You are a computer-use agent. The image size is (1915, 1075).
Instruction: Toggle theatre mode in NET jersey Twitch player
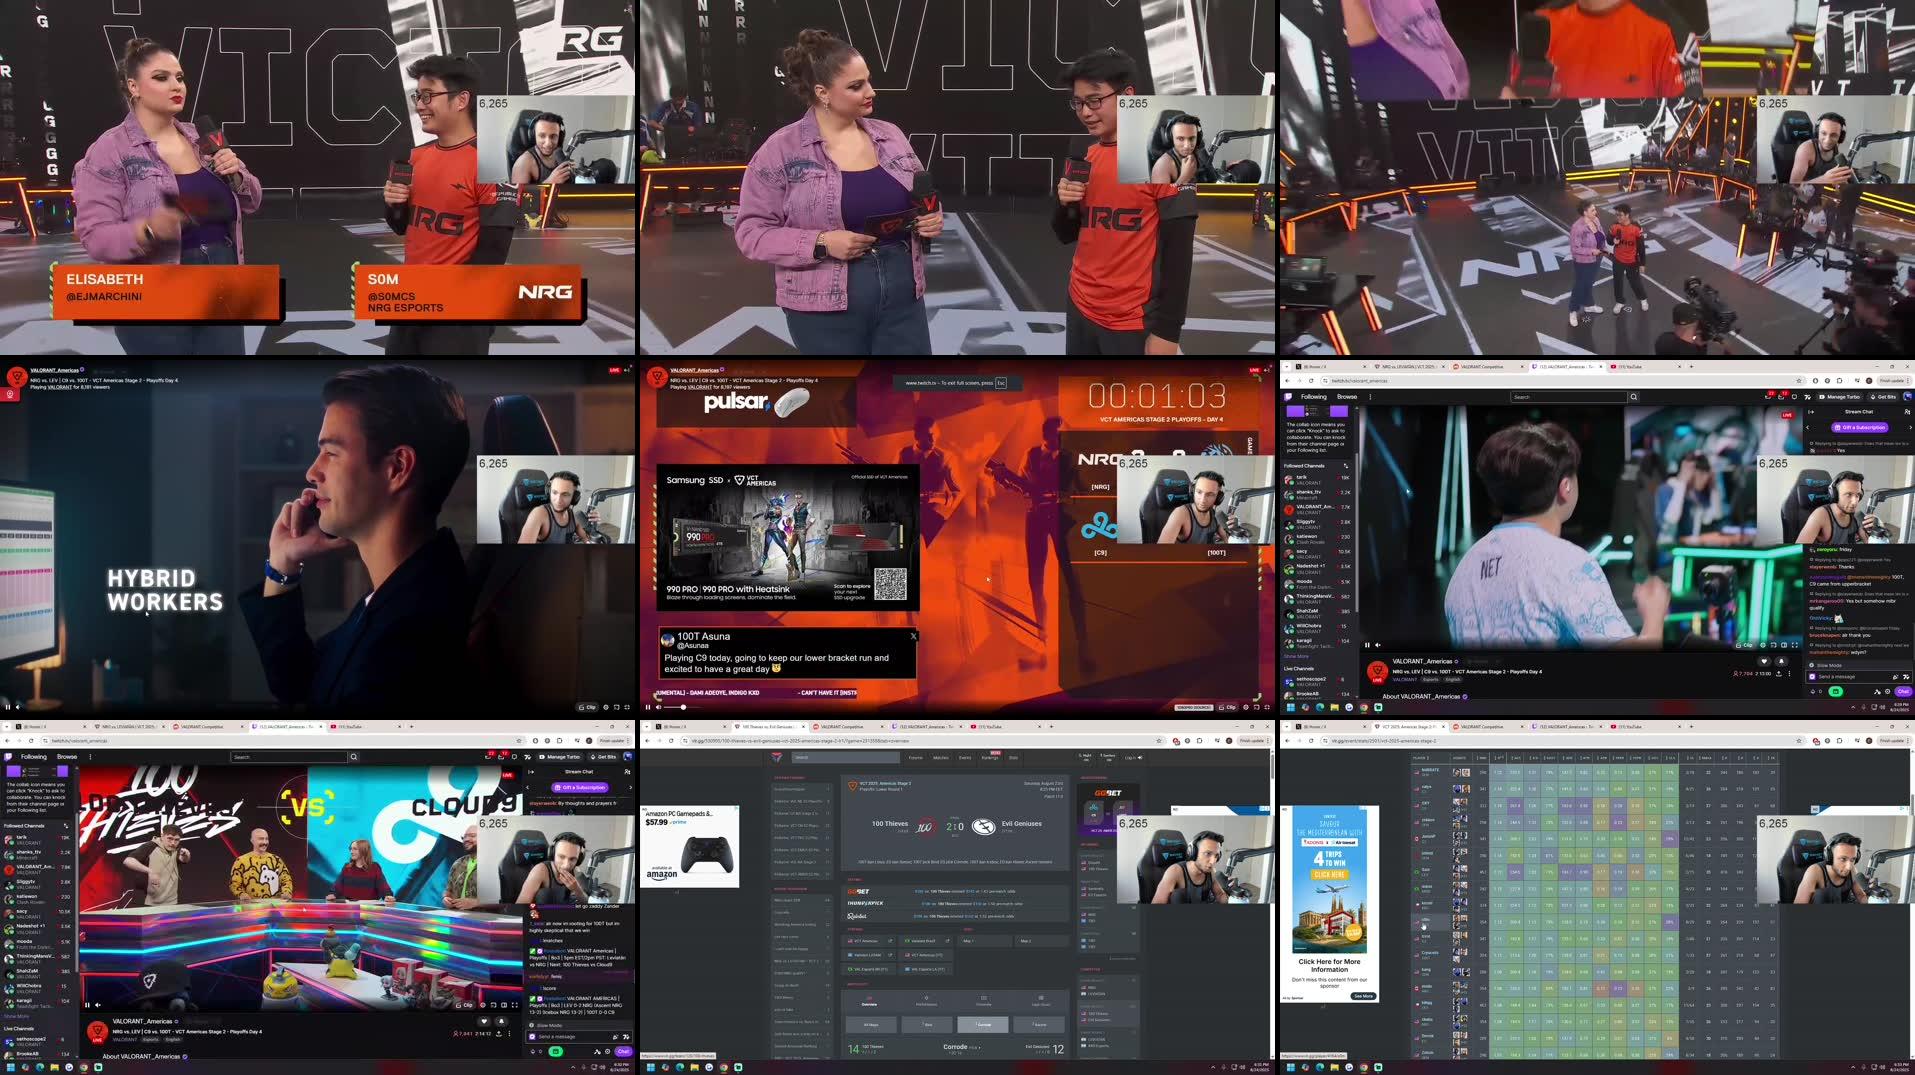[x=1784, y=645]
